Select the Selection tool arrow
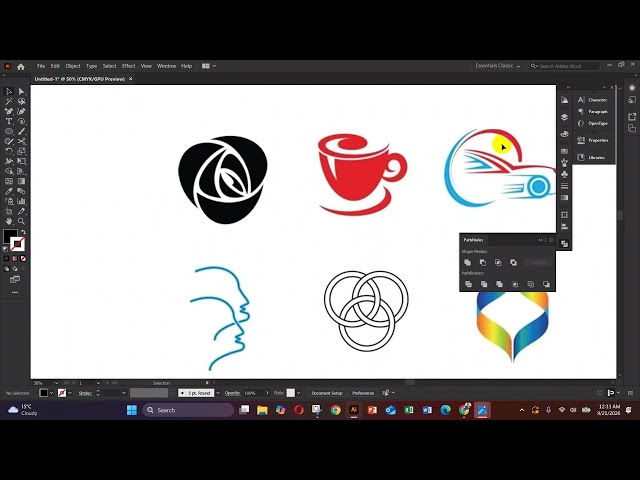This screenshot has width=640, height=480. (x=9, y=91)
